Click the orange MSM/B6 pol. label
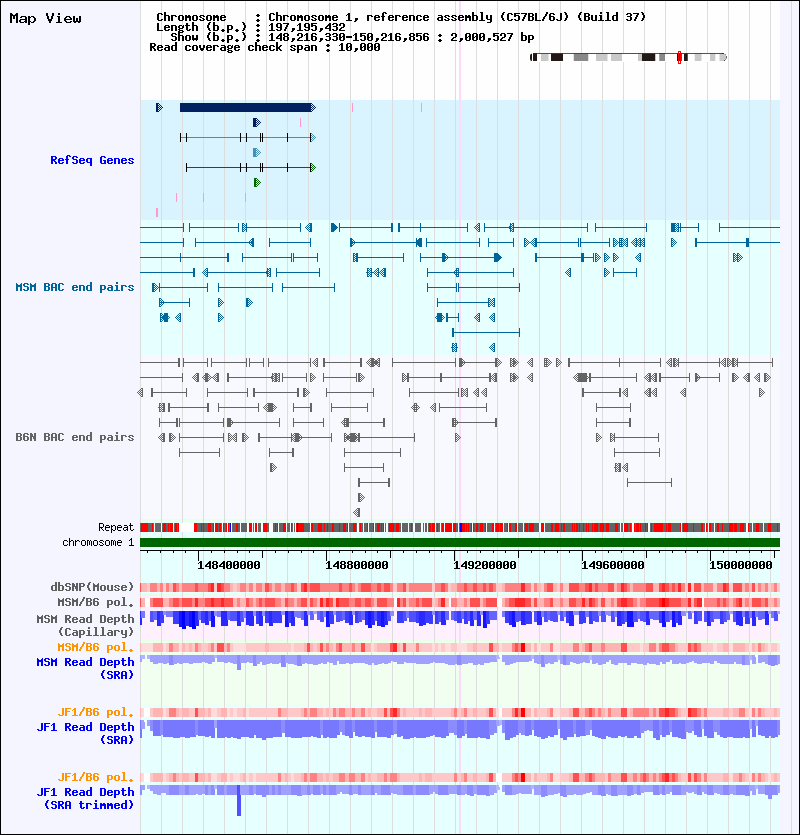800x835 pixels. 96,648
